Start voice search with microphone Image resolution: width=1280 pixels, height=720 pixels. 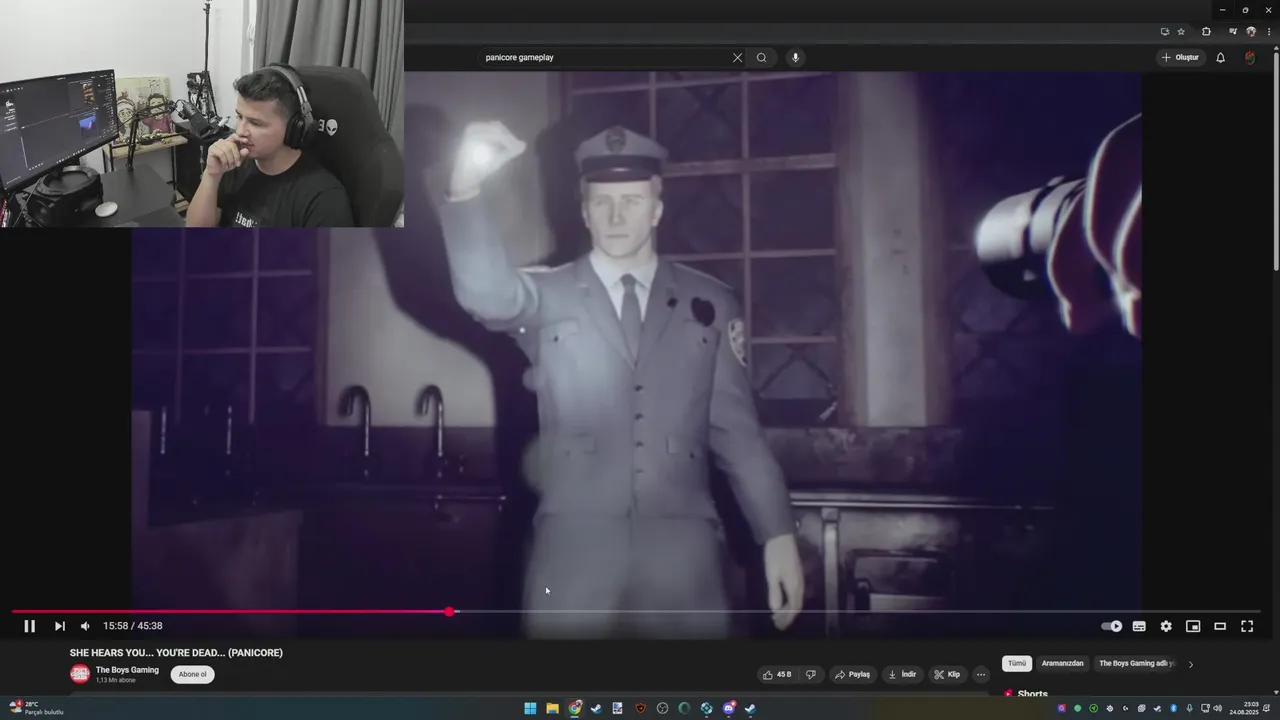pos(796,57)
